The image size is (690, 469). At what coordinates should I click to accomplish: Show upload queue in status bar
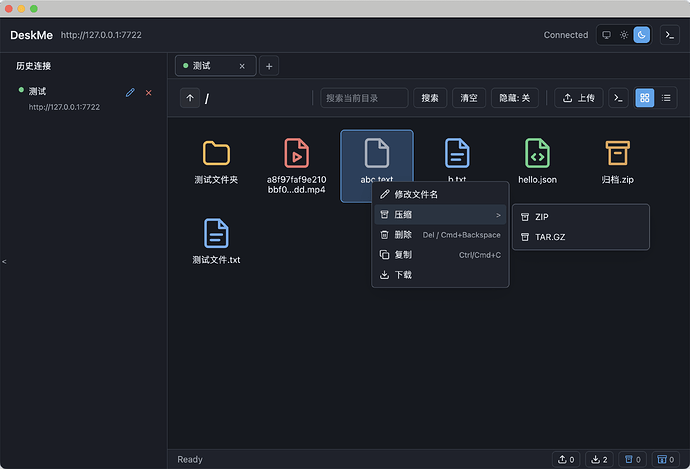(566, 459)
